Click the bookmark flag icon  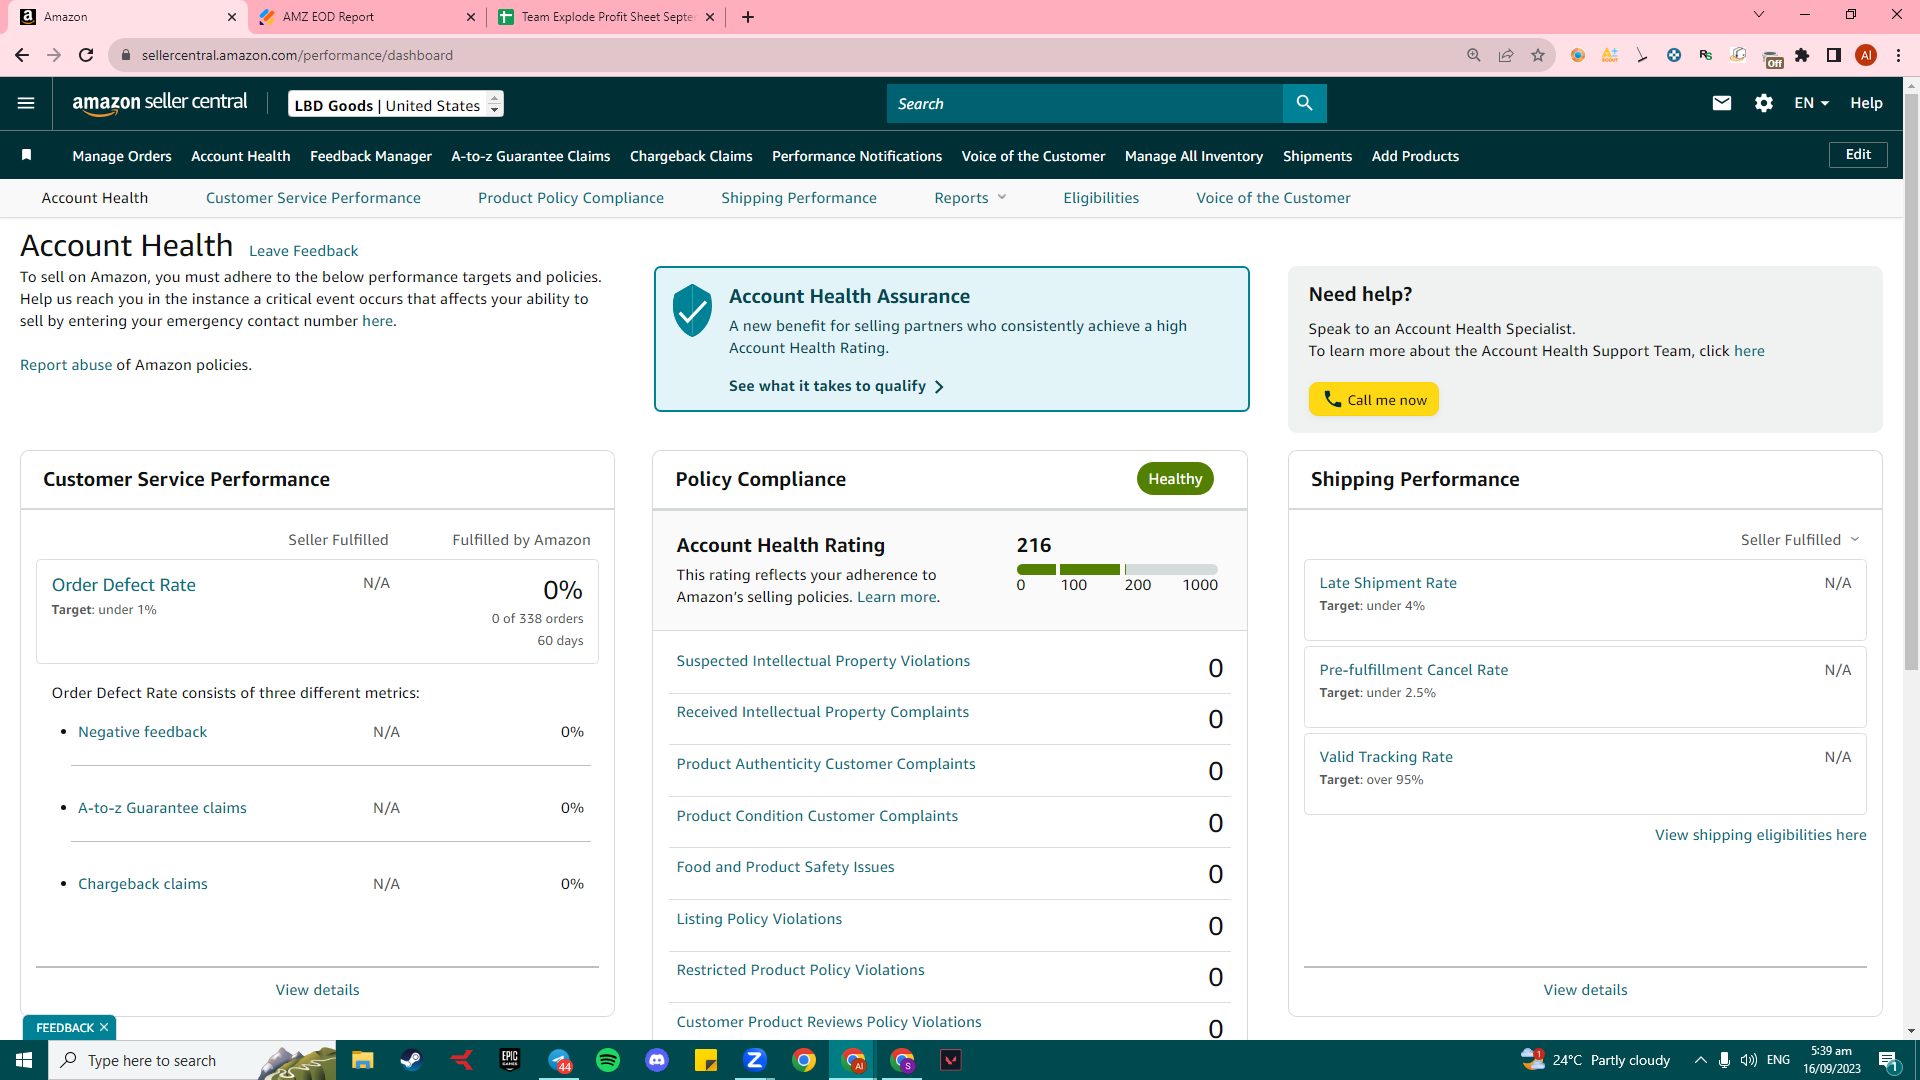[x=27, y=155]
